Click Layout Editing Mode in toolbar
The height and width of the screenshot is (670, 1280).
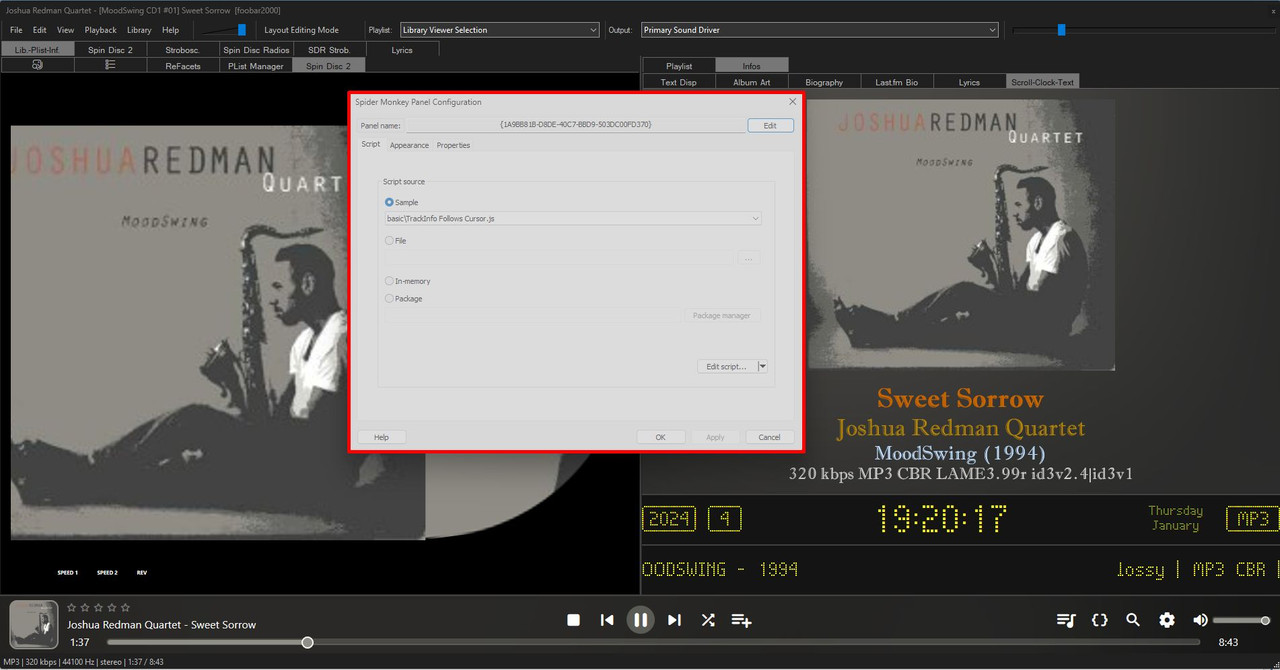pos(301,30)
